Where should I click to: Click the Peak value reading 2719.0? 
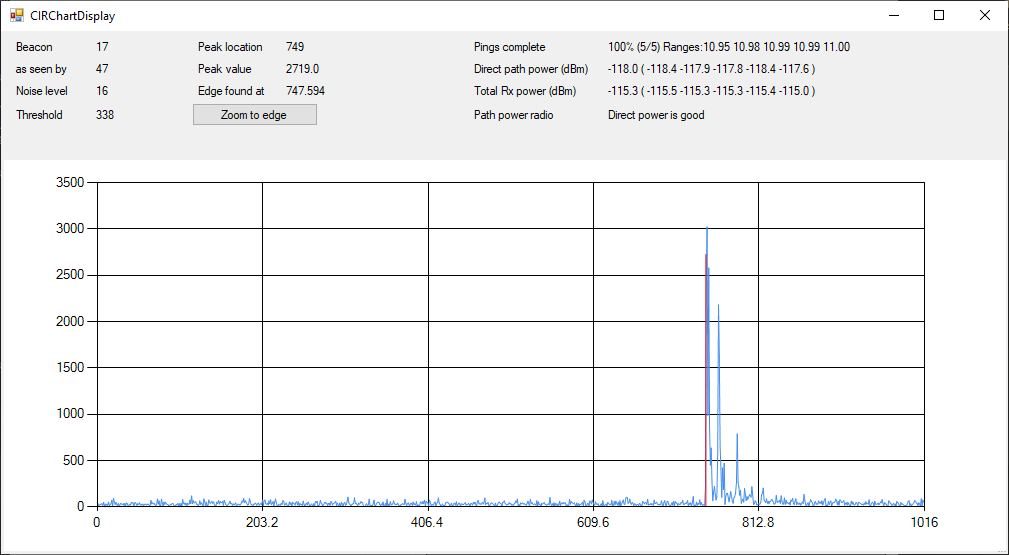pos(302,69)
